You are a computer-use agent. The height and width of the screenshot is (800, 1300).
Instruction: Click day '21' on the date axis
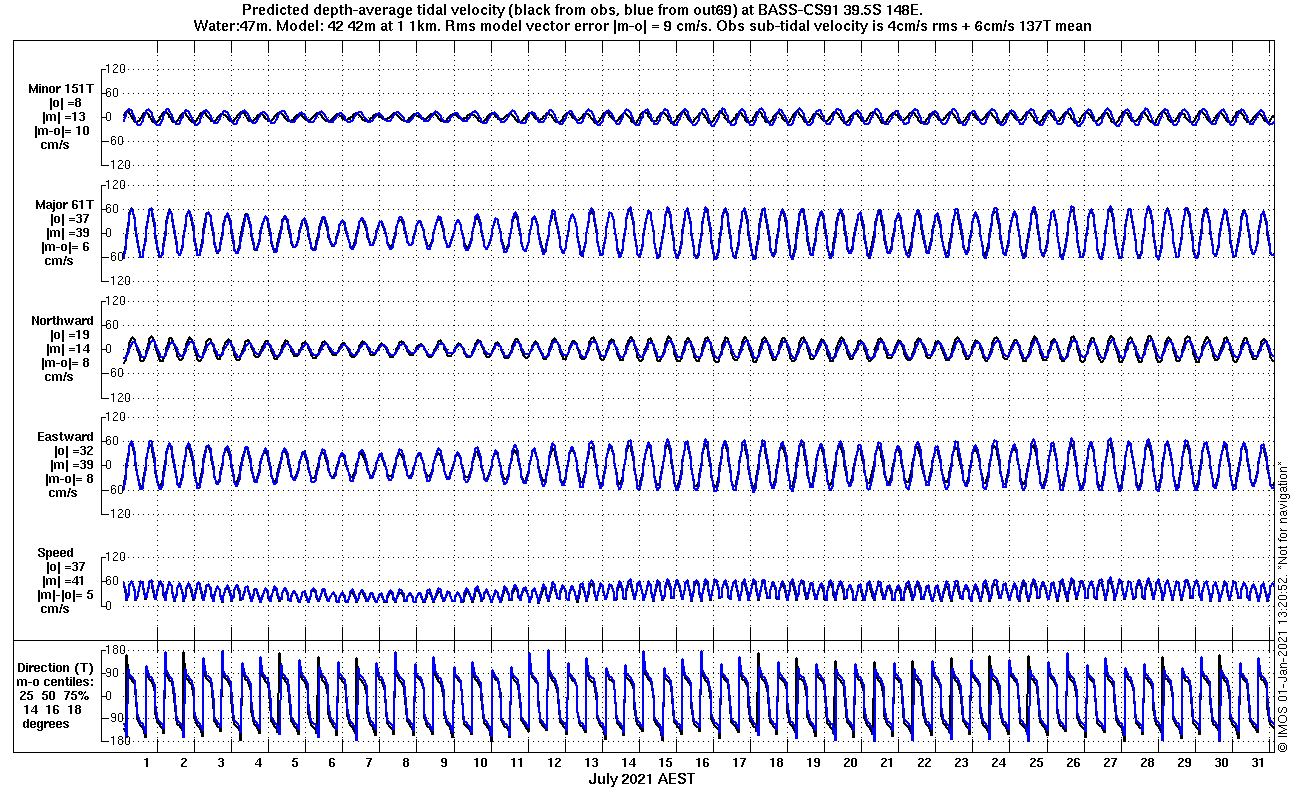point(887,763)
